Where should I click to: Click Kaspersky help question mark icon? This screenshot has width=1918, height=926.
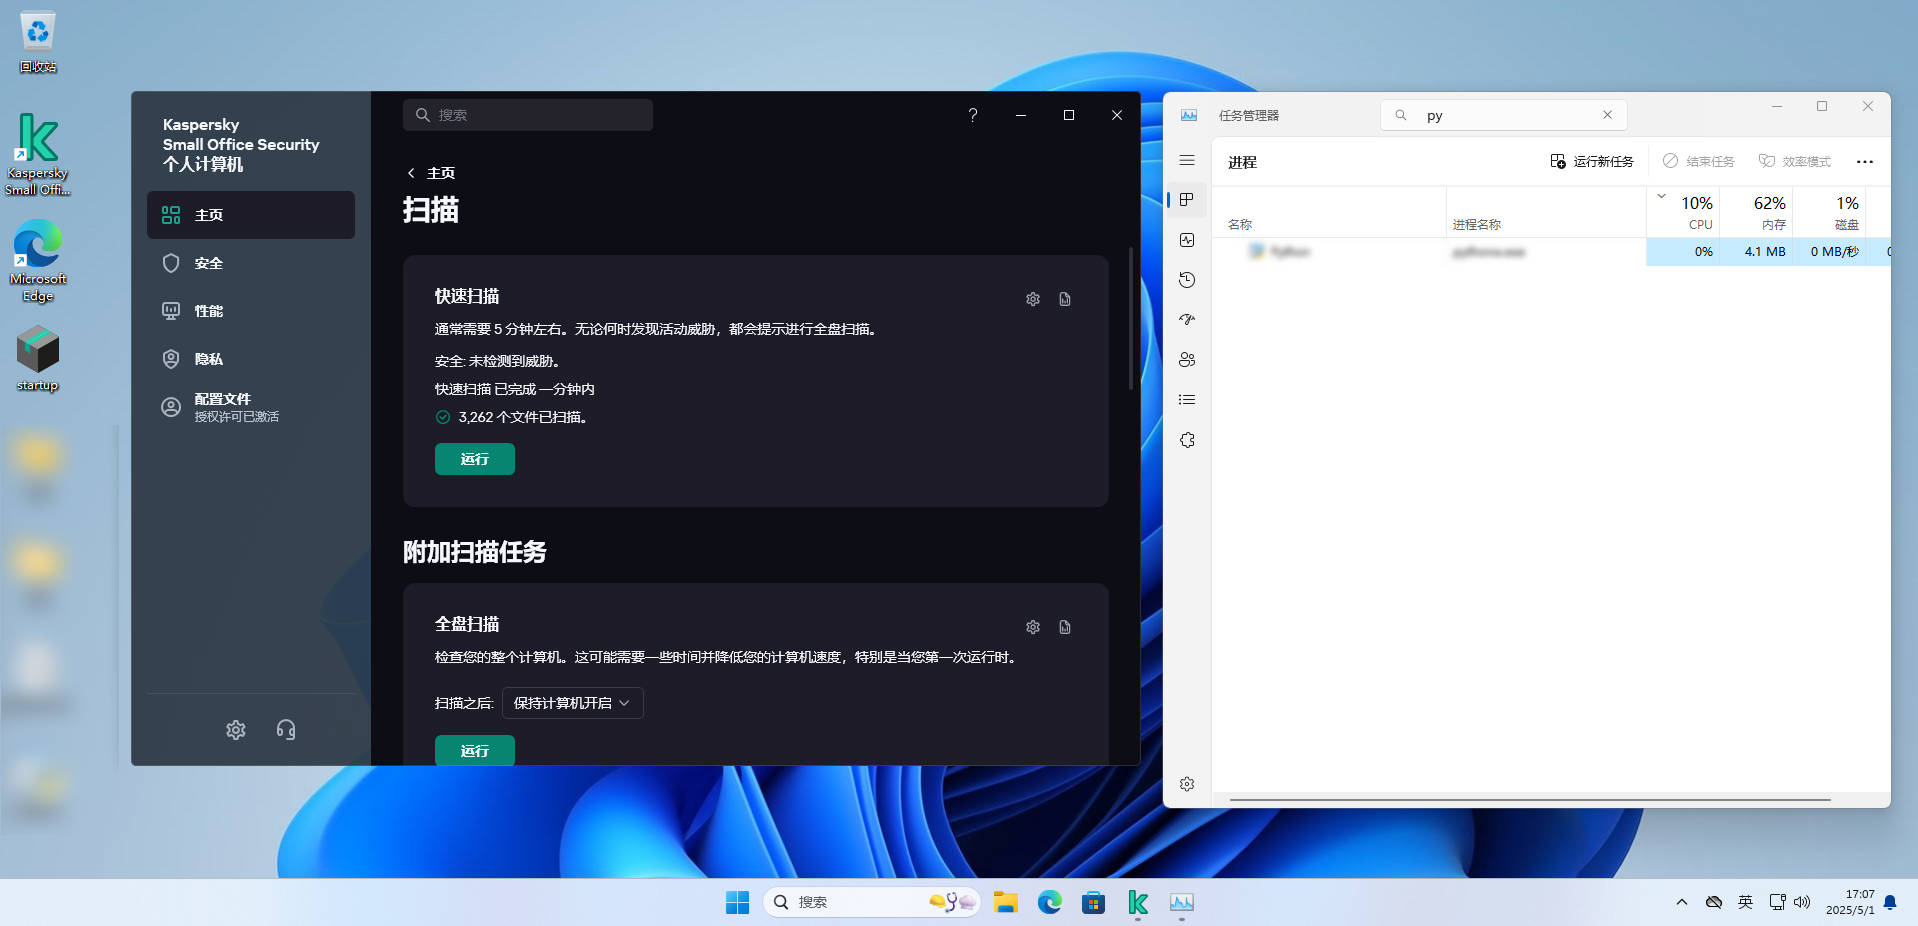(x=972, y=115)
